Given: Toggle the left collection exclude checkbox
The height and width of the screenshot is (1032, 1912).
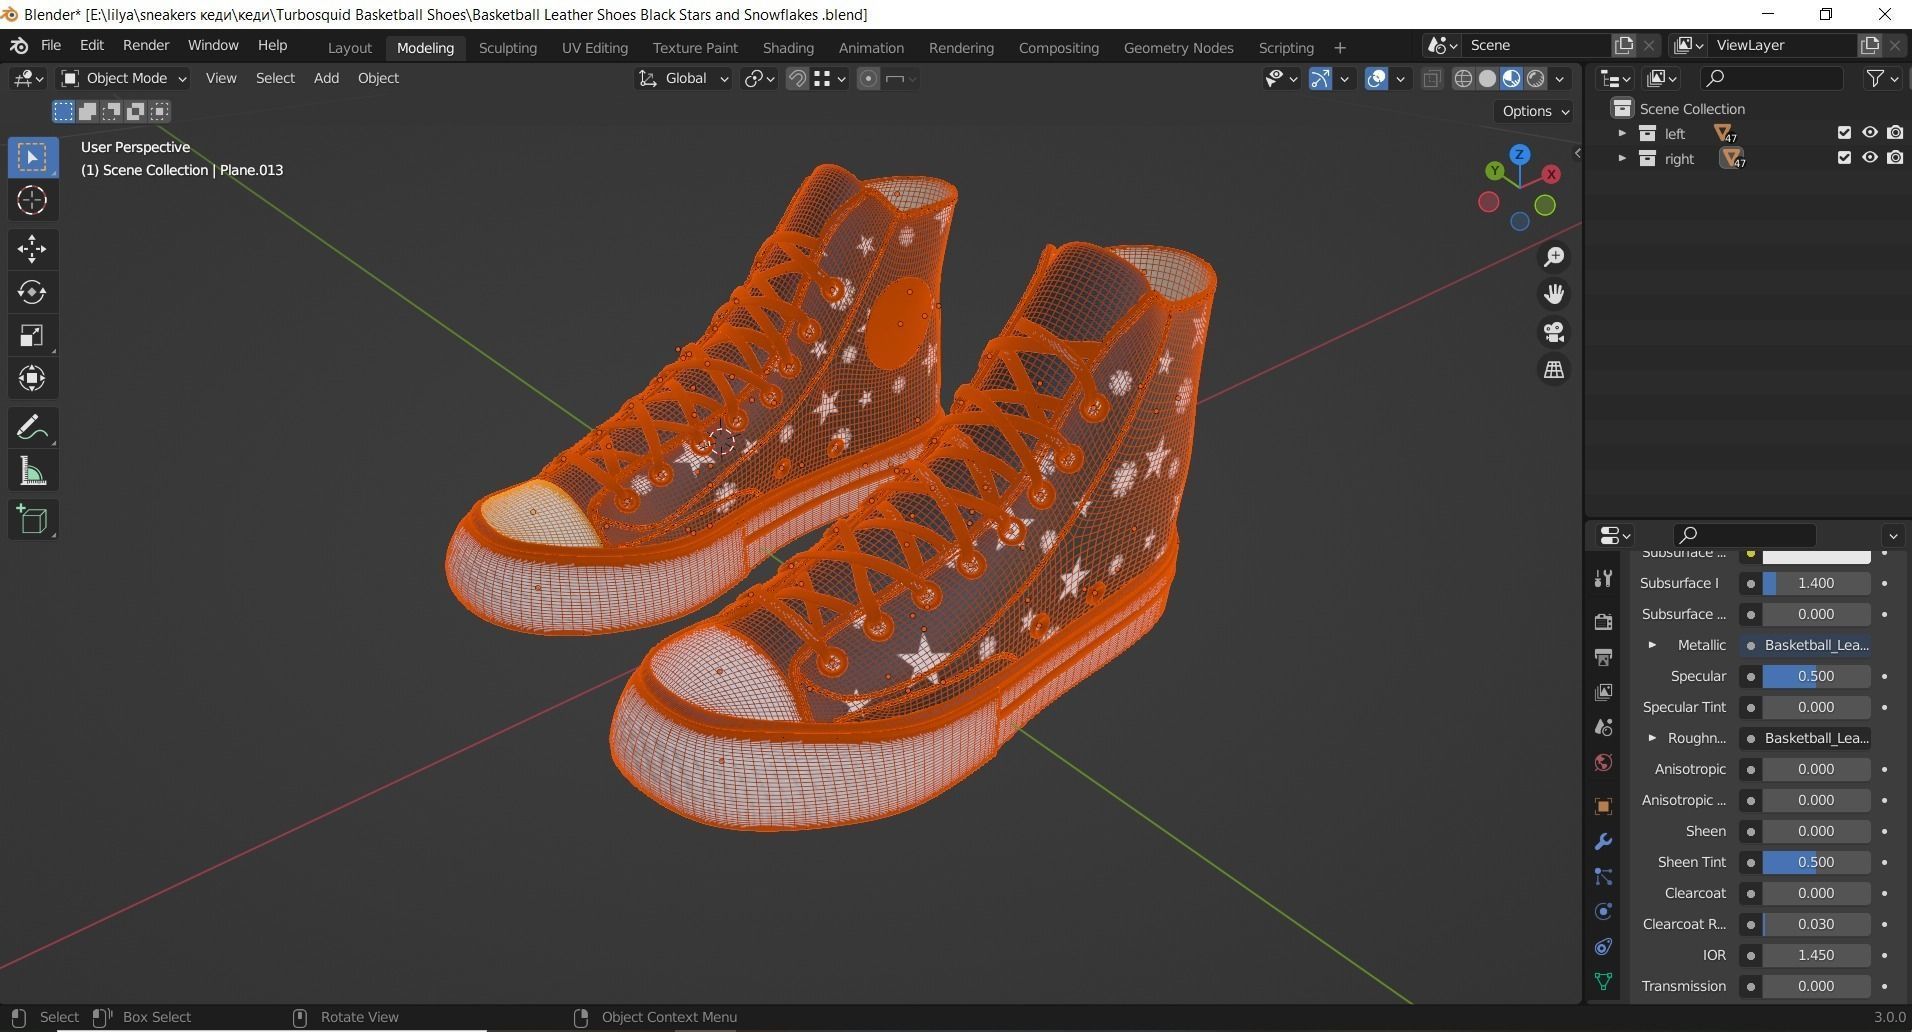Looking at the screenshot, I should (1844, 133).
